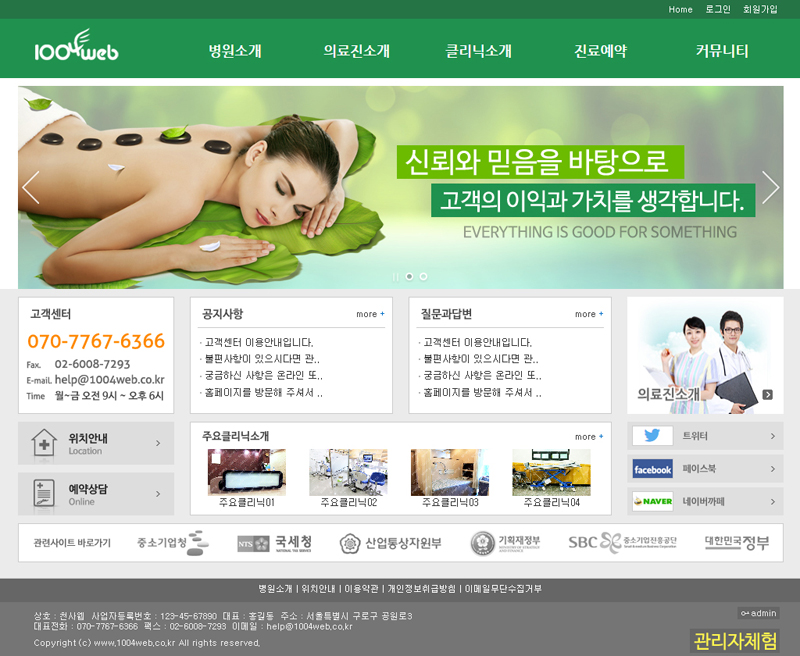Expand 공지사항 with the more link

[370, 314]
